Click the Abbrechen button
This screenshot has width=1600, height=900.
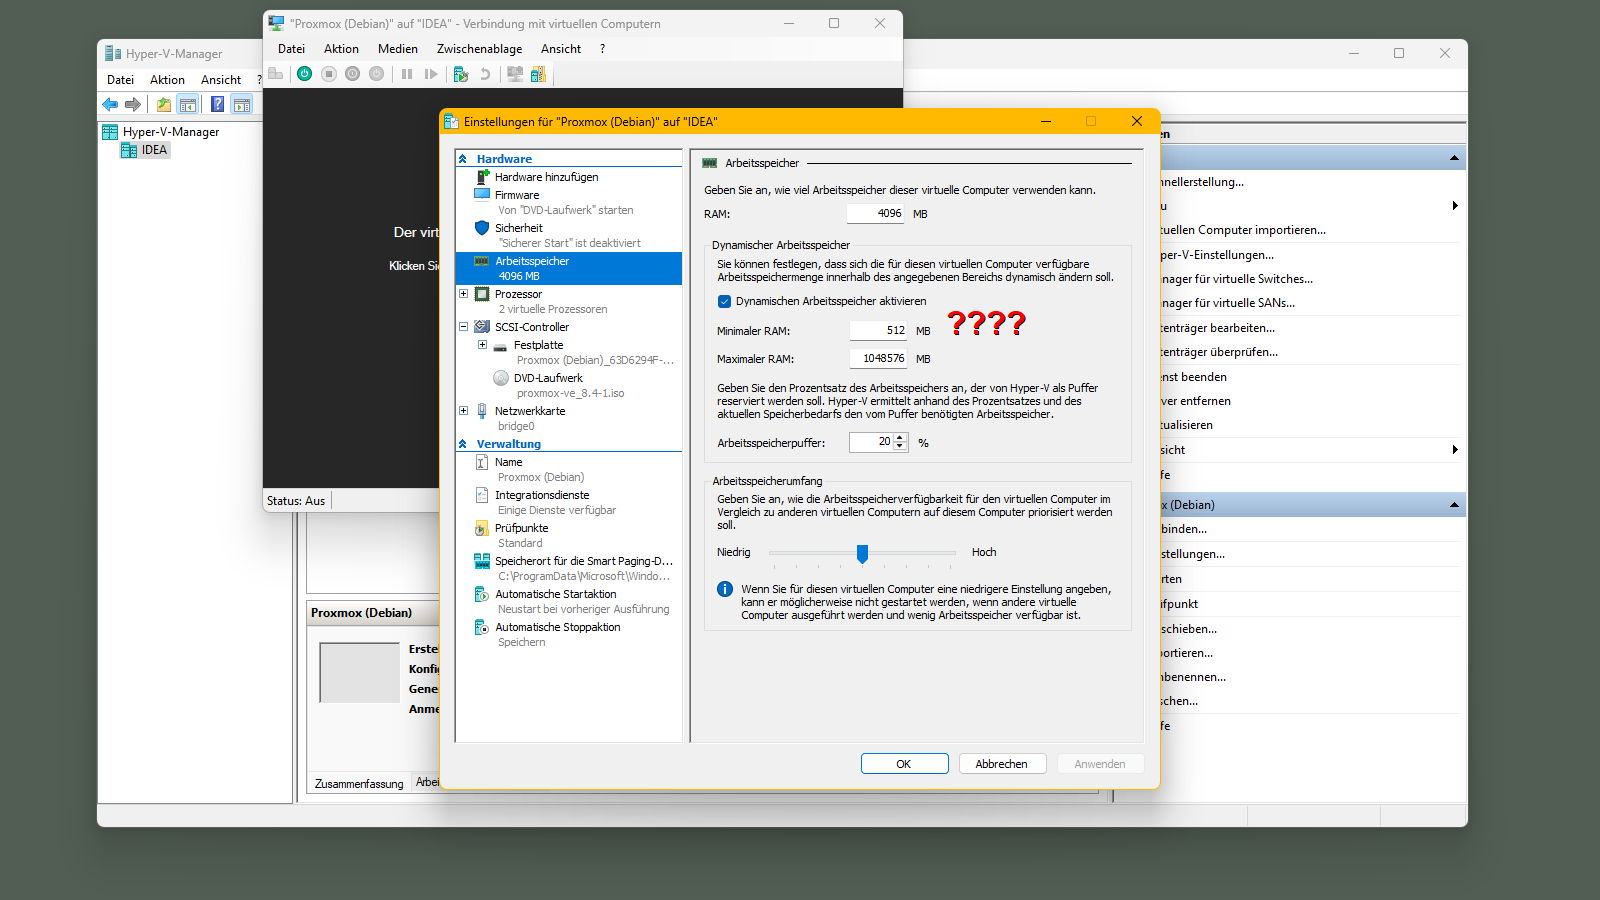coord(1001,764)
